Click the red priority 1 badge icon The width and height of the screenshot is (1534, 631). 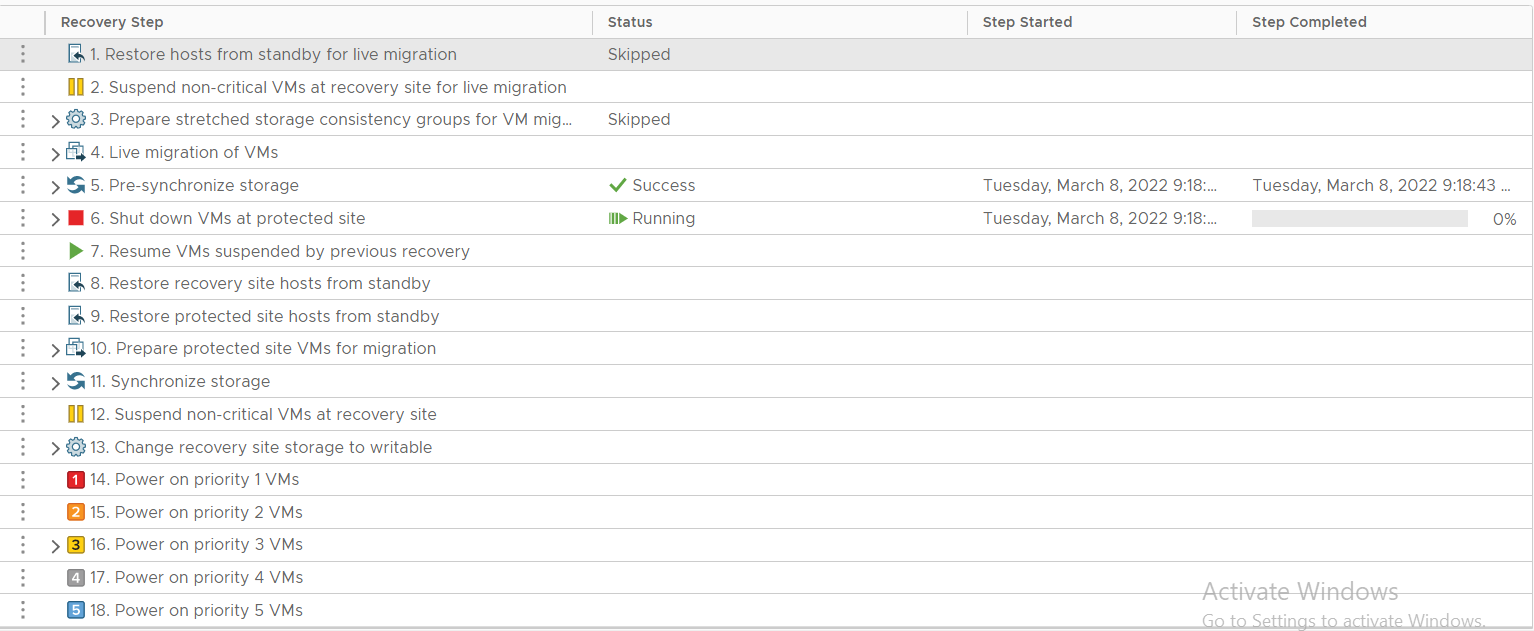(x=76, y=480)
